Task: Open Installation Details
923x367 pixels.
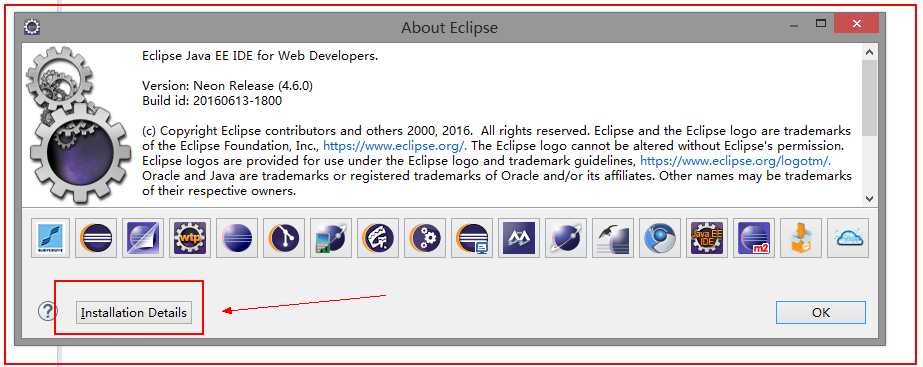Action: (x=134, y=313)
